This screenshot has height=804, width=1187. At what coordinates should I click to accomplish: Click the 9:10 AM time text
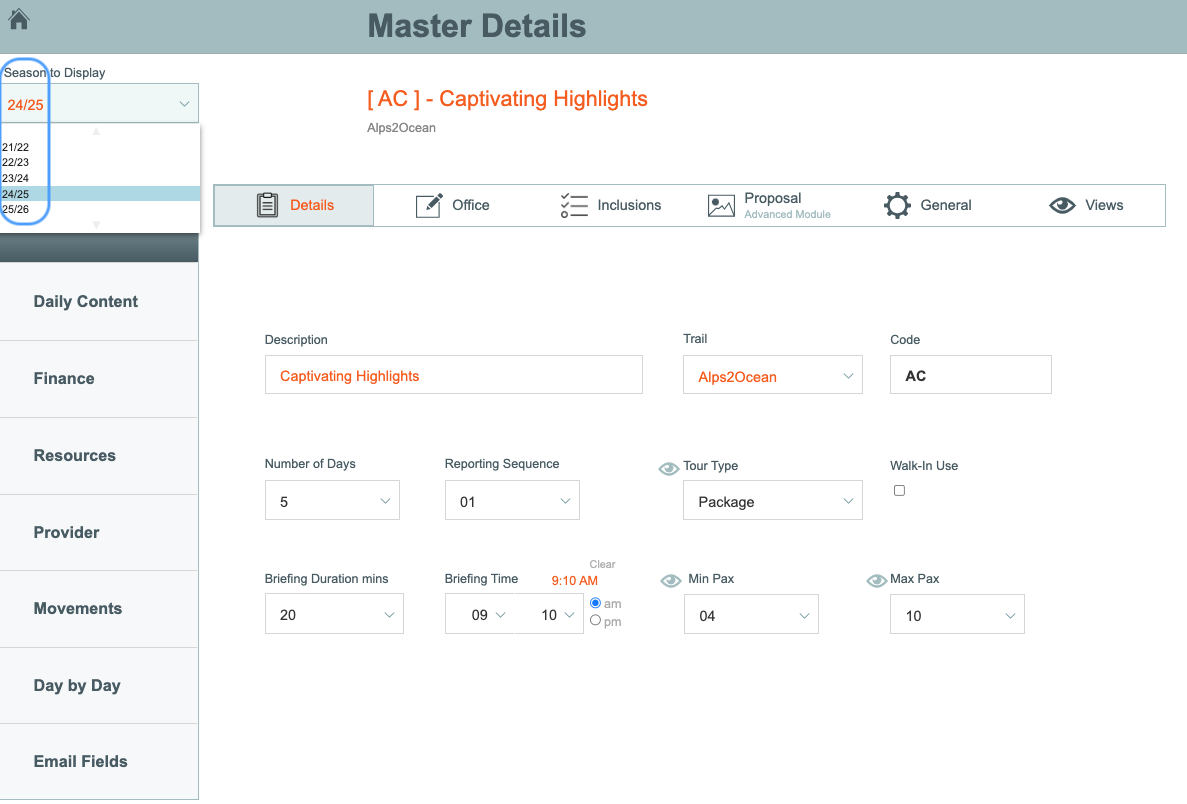(x=575, y=581)
